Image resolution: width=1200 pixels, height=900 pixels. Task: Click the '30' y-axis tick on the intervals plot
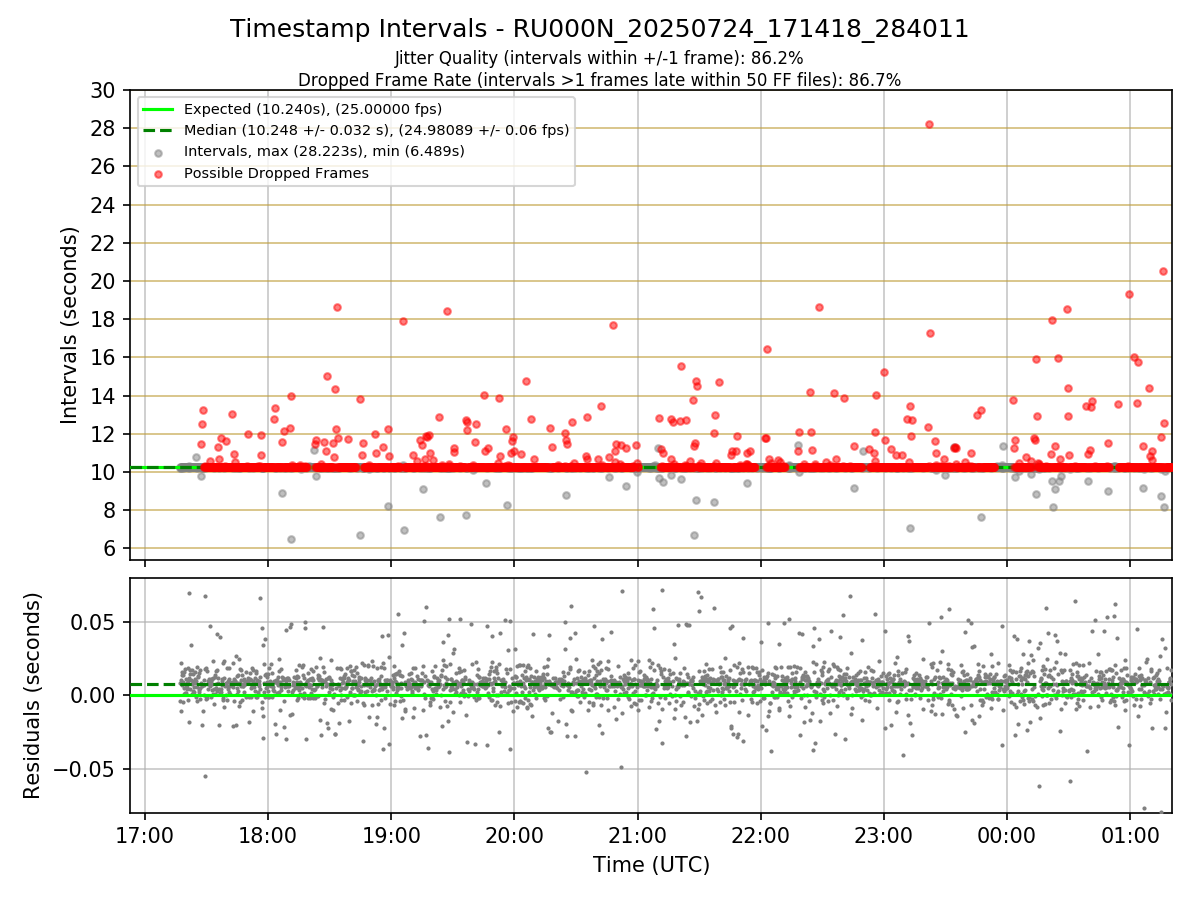[x=103, y=90]
